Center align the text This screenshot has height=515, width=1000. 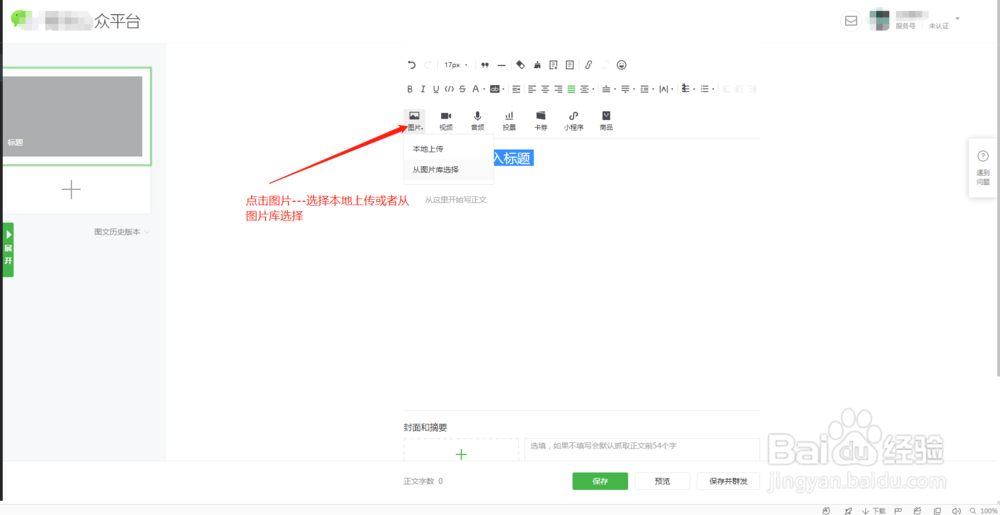(545, 89)
